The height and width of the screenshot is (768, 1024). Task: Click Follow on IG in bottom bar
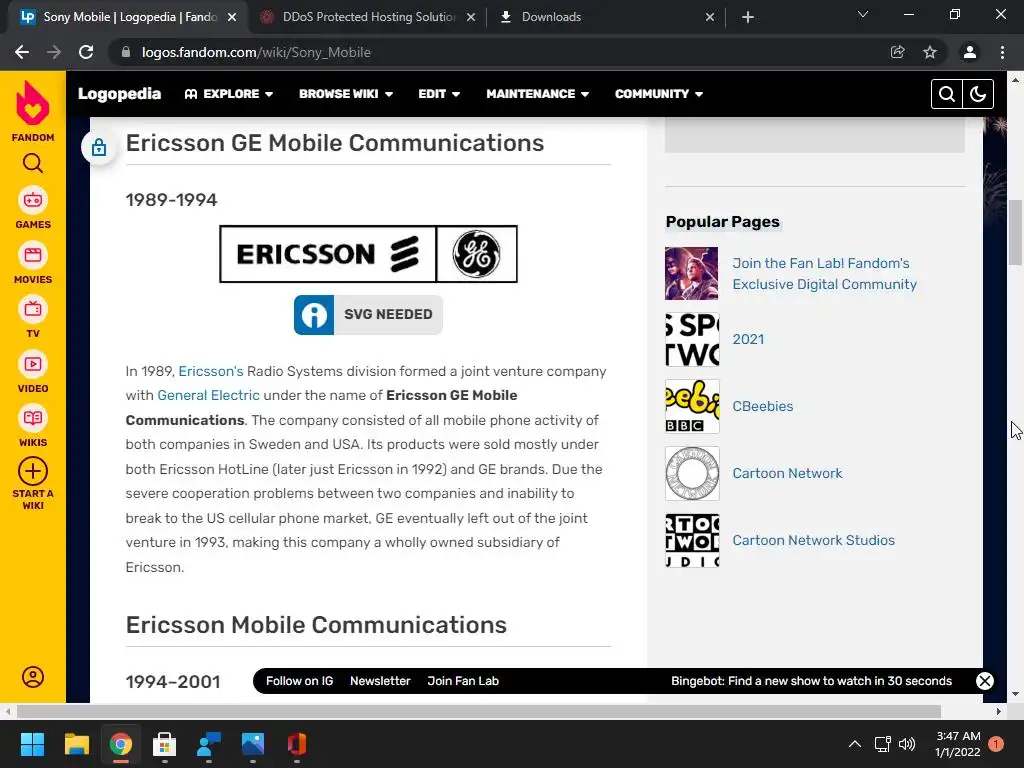pyautogui.click(x=299, y=681)
